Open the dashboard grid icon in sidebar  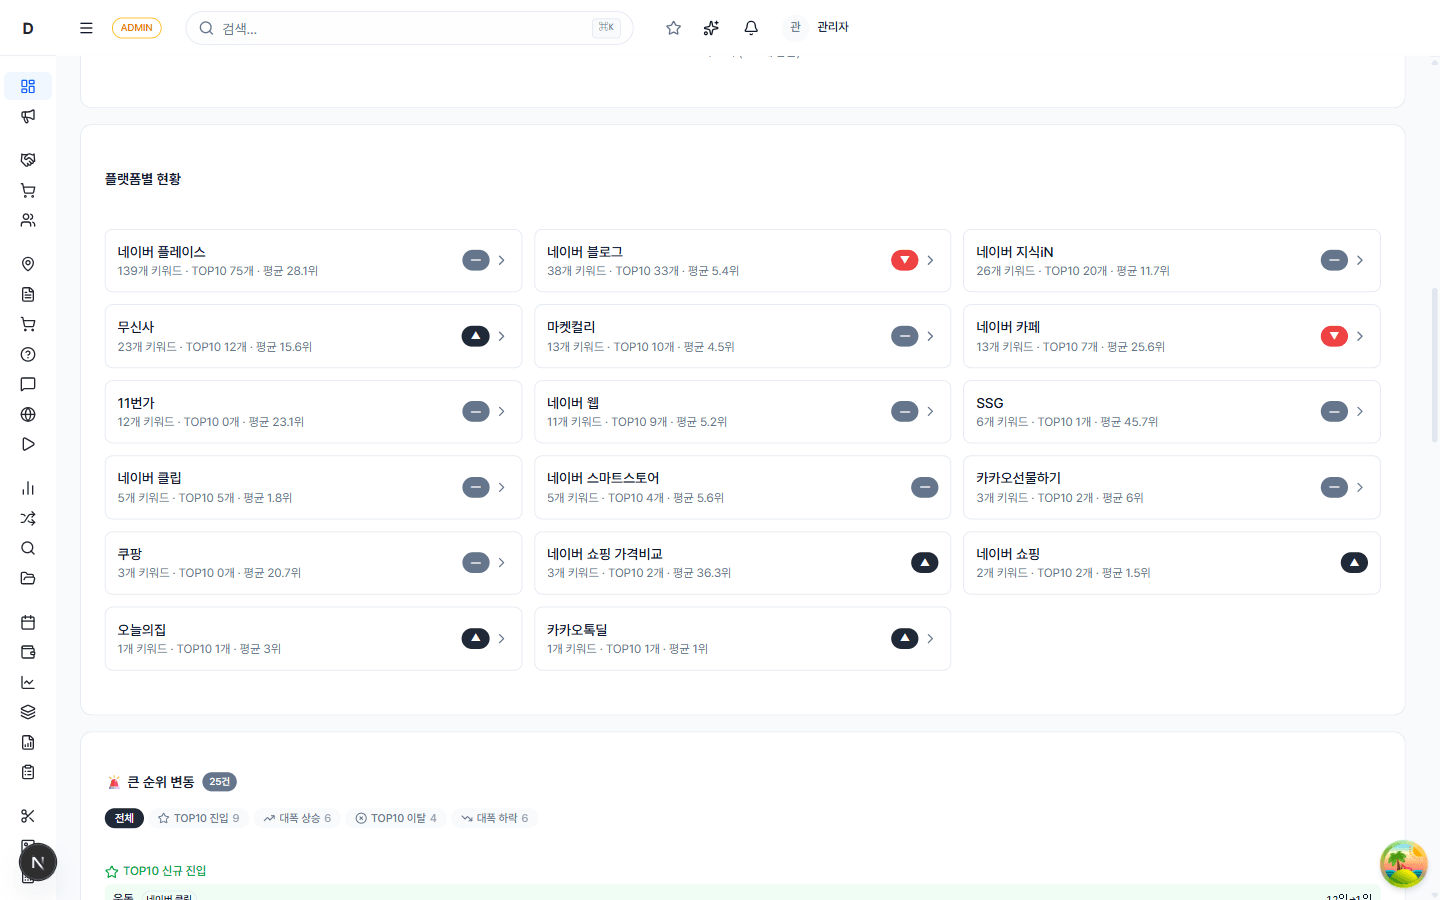(28, 86)
